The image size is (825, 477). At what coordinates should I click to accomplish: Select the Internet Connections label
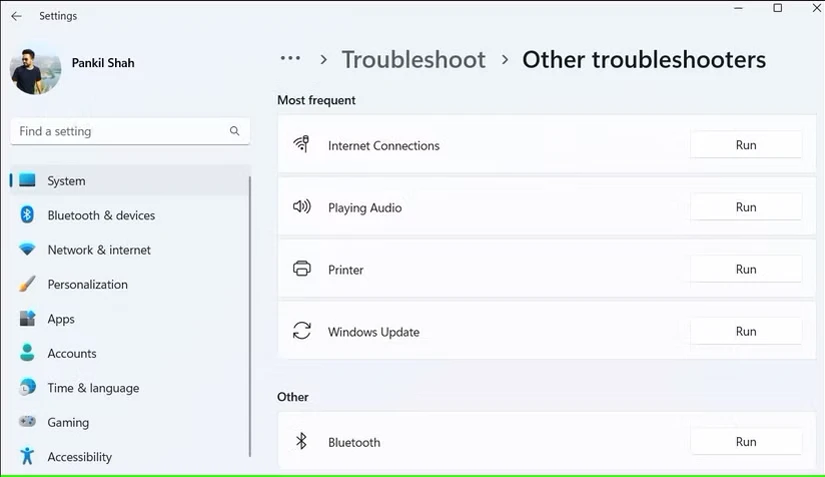pyautogui.click(x=384, y=146)
